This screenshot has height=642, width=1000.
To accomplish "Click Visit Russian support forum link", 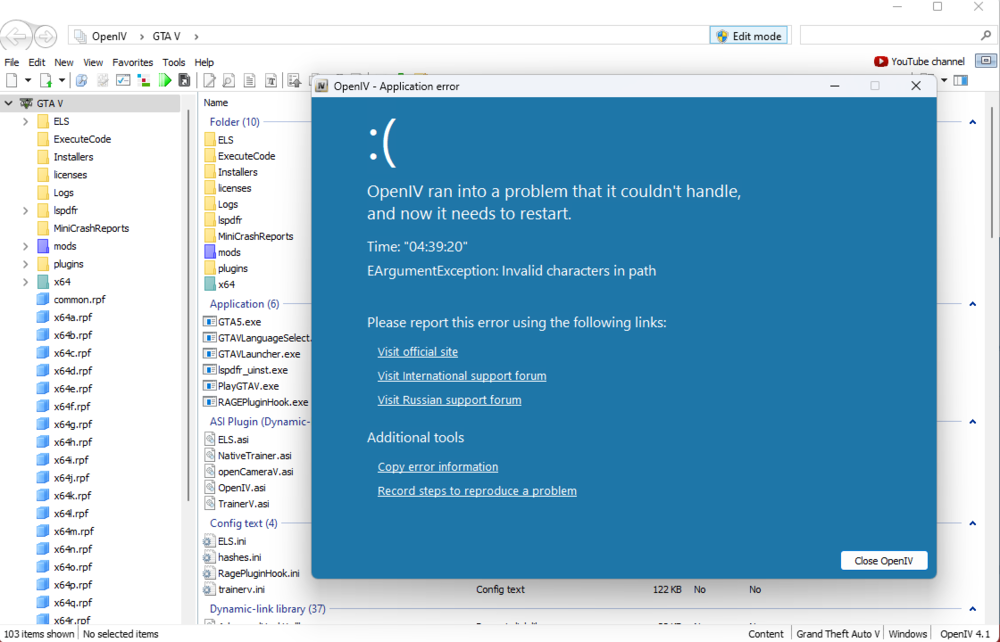I will tap(449, 400).
